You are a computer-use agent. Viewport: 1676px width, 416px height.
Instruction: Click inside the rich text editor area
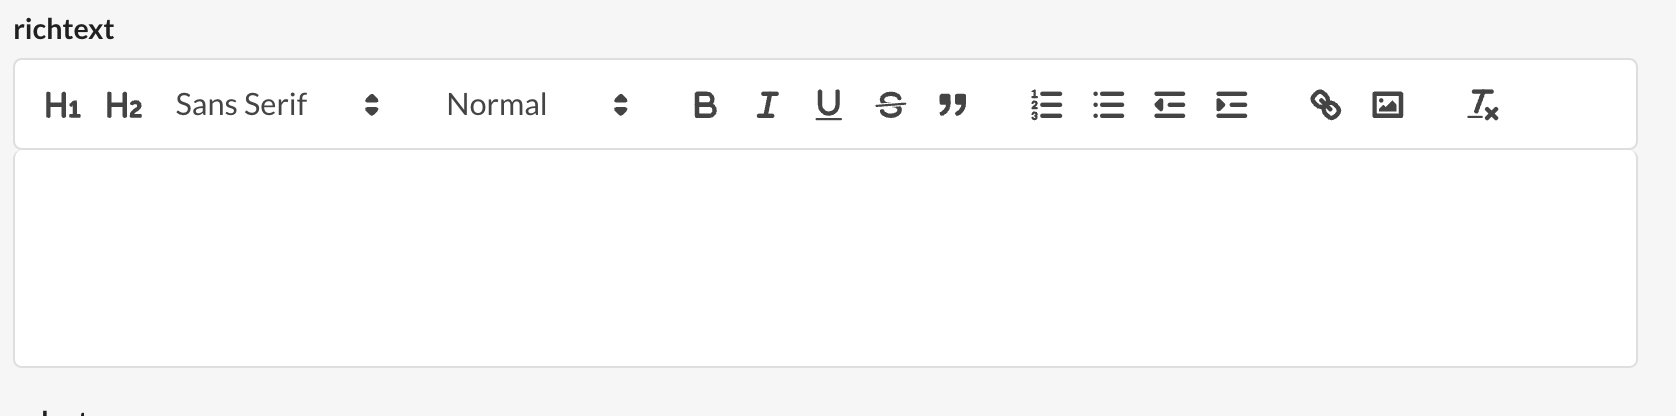(825, 258)
